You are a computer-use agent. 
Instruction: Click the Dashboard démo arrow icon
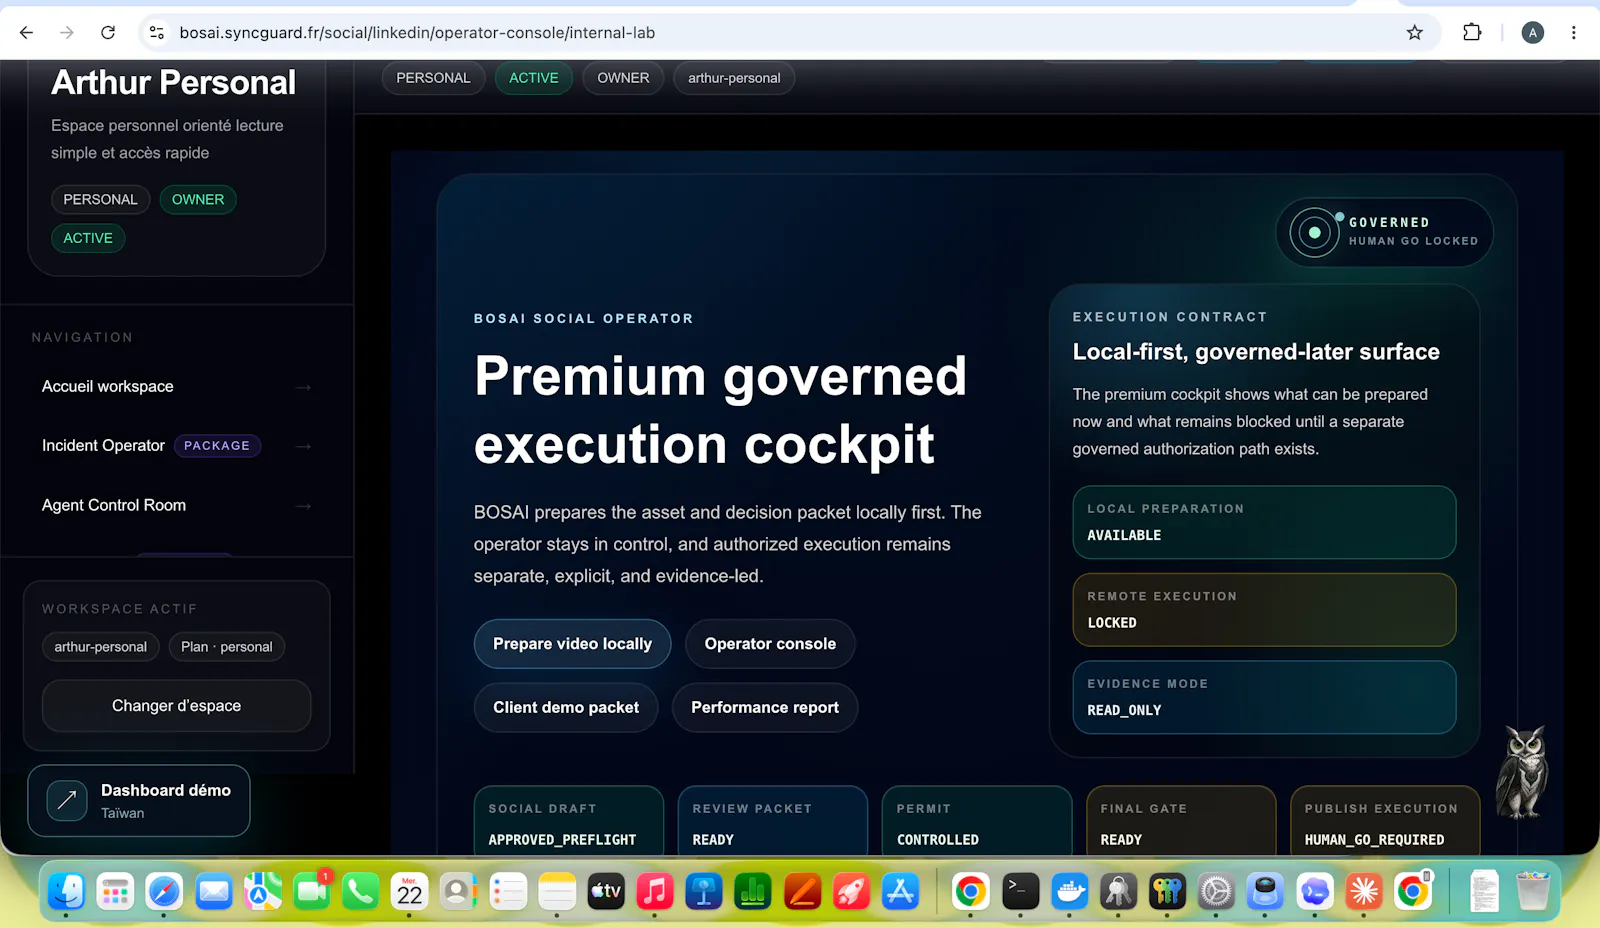coord(67,800)
